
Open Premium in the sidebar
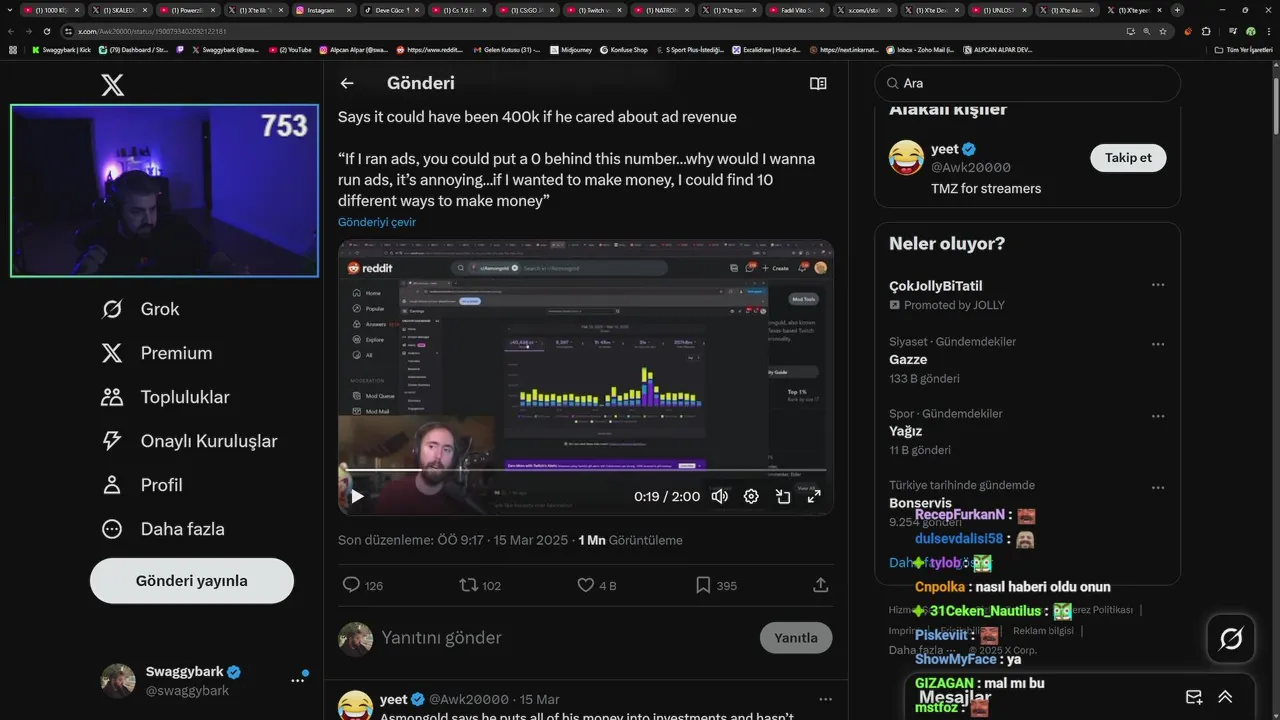click(x=157, y=353)
